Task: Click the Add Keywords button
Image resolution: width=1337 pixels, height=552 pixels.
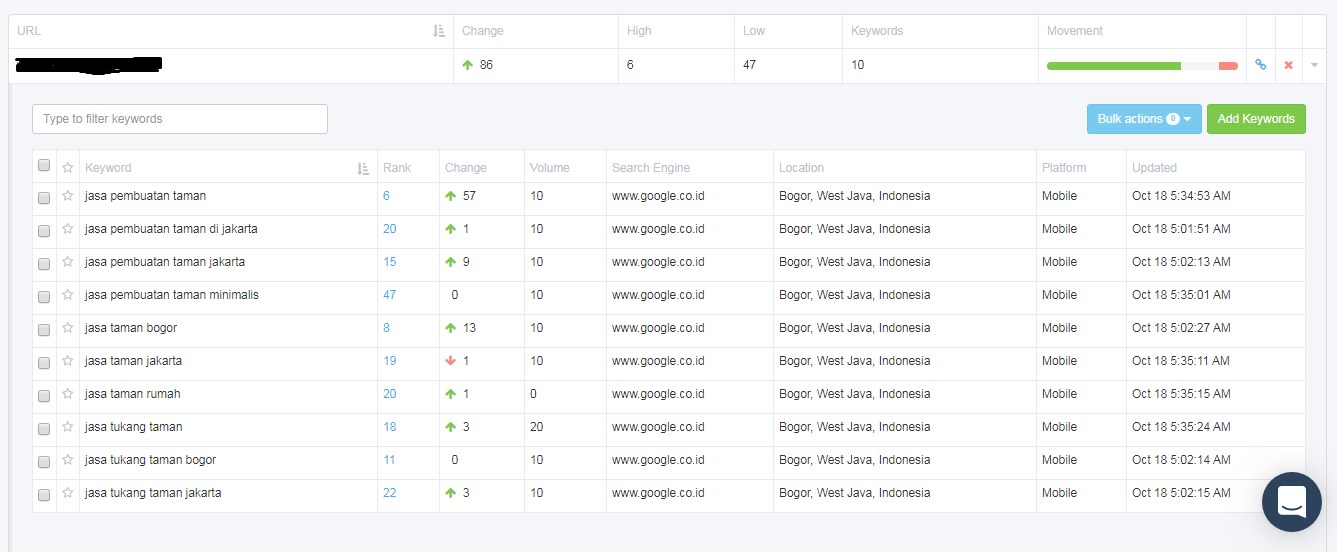Action: (x=1256, y=119)
